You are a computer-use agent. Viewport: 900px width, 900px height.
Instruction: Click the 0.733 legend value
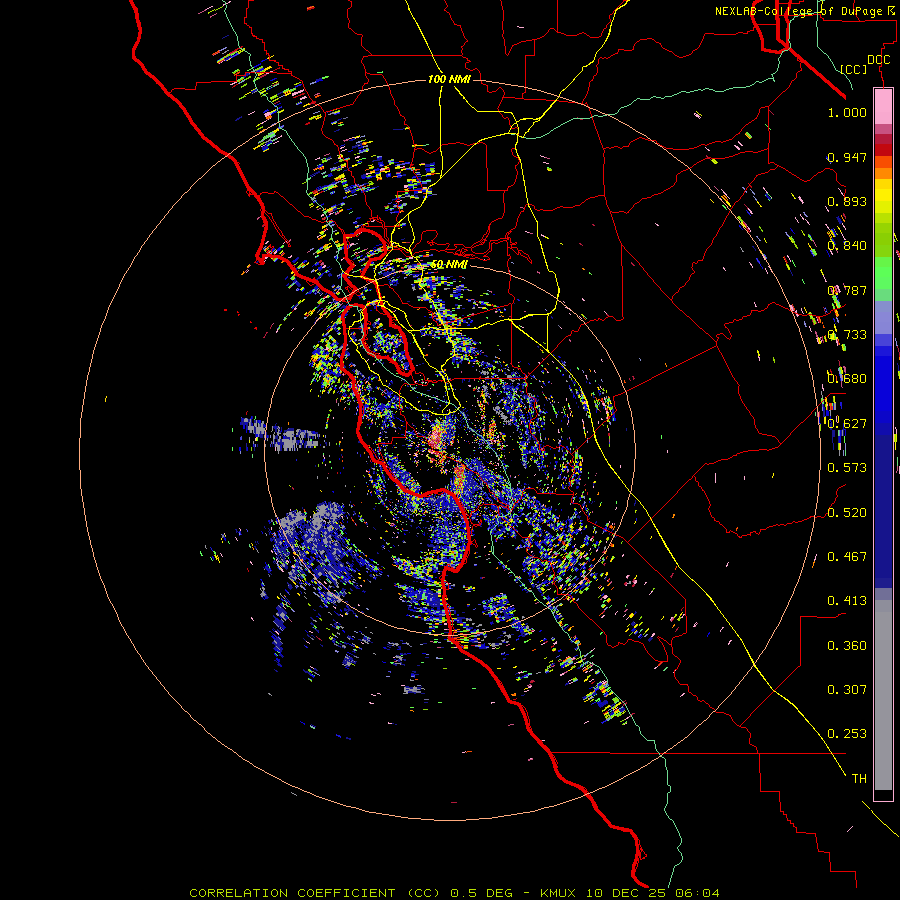tap(847, 335)
